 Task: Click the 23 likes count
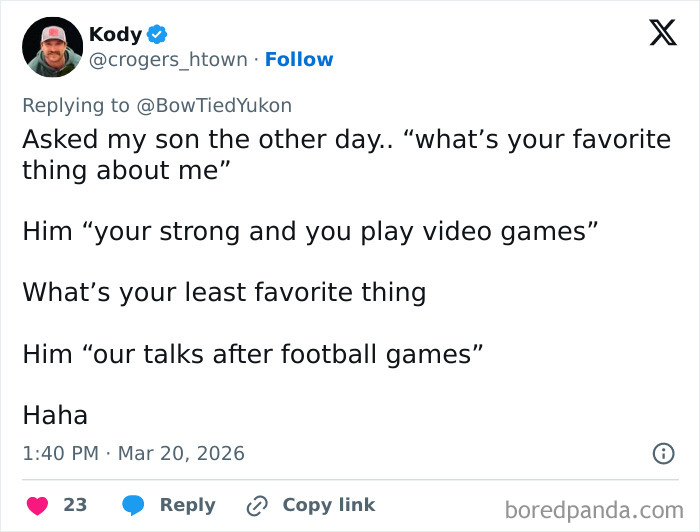[75, 505]
